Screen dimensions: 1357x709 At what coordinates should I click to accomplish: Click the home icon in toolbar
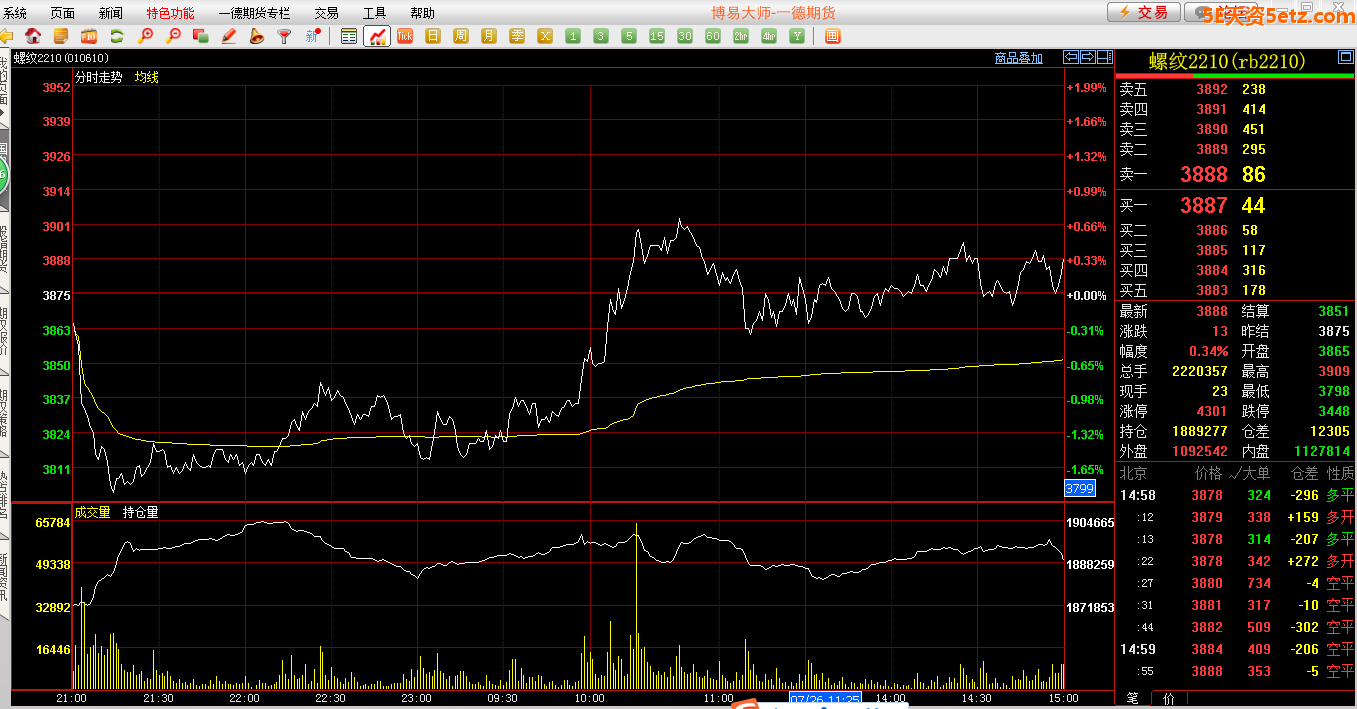click(x=33, y=36)
